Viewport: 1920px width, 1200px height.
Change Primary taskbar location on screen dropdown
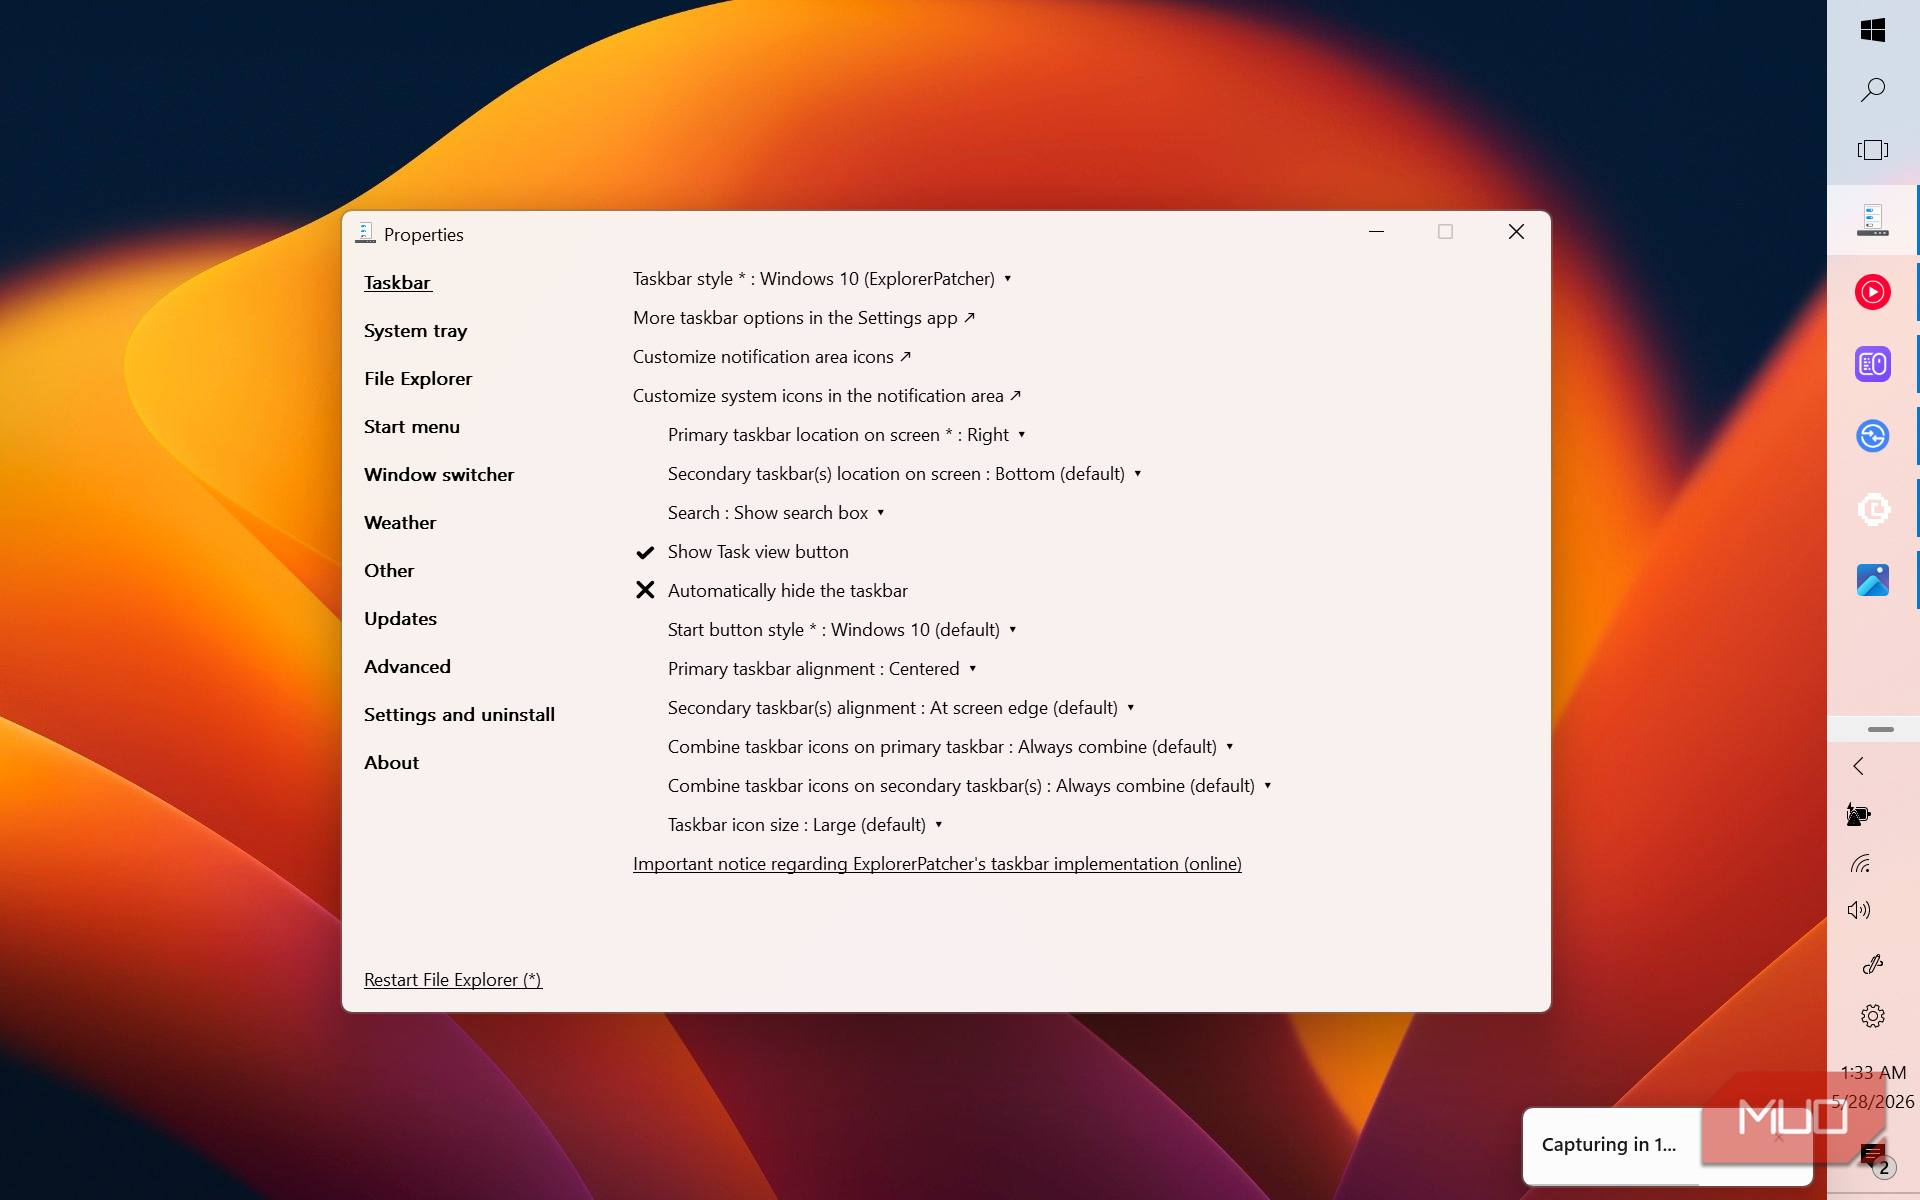pyautogui.click(x=846, y=435)
